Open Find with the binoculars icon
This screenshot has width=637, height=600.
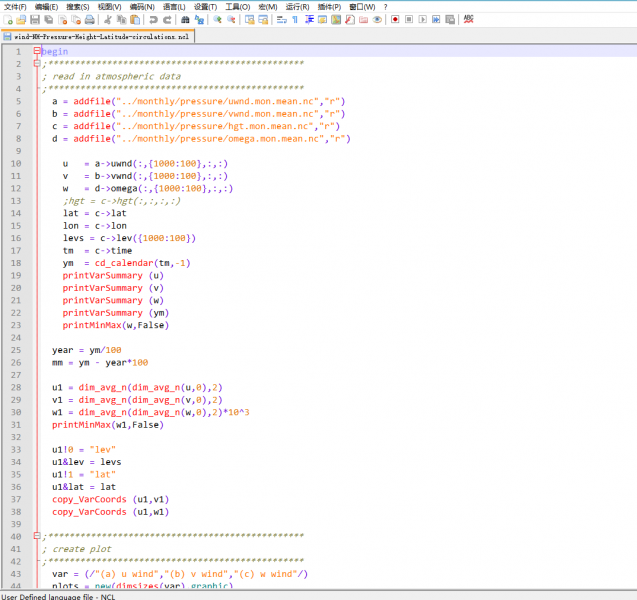(x=185, y=20)
